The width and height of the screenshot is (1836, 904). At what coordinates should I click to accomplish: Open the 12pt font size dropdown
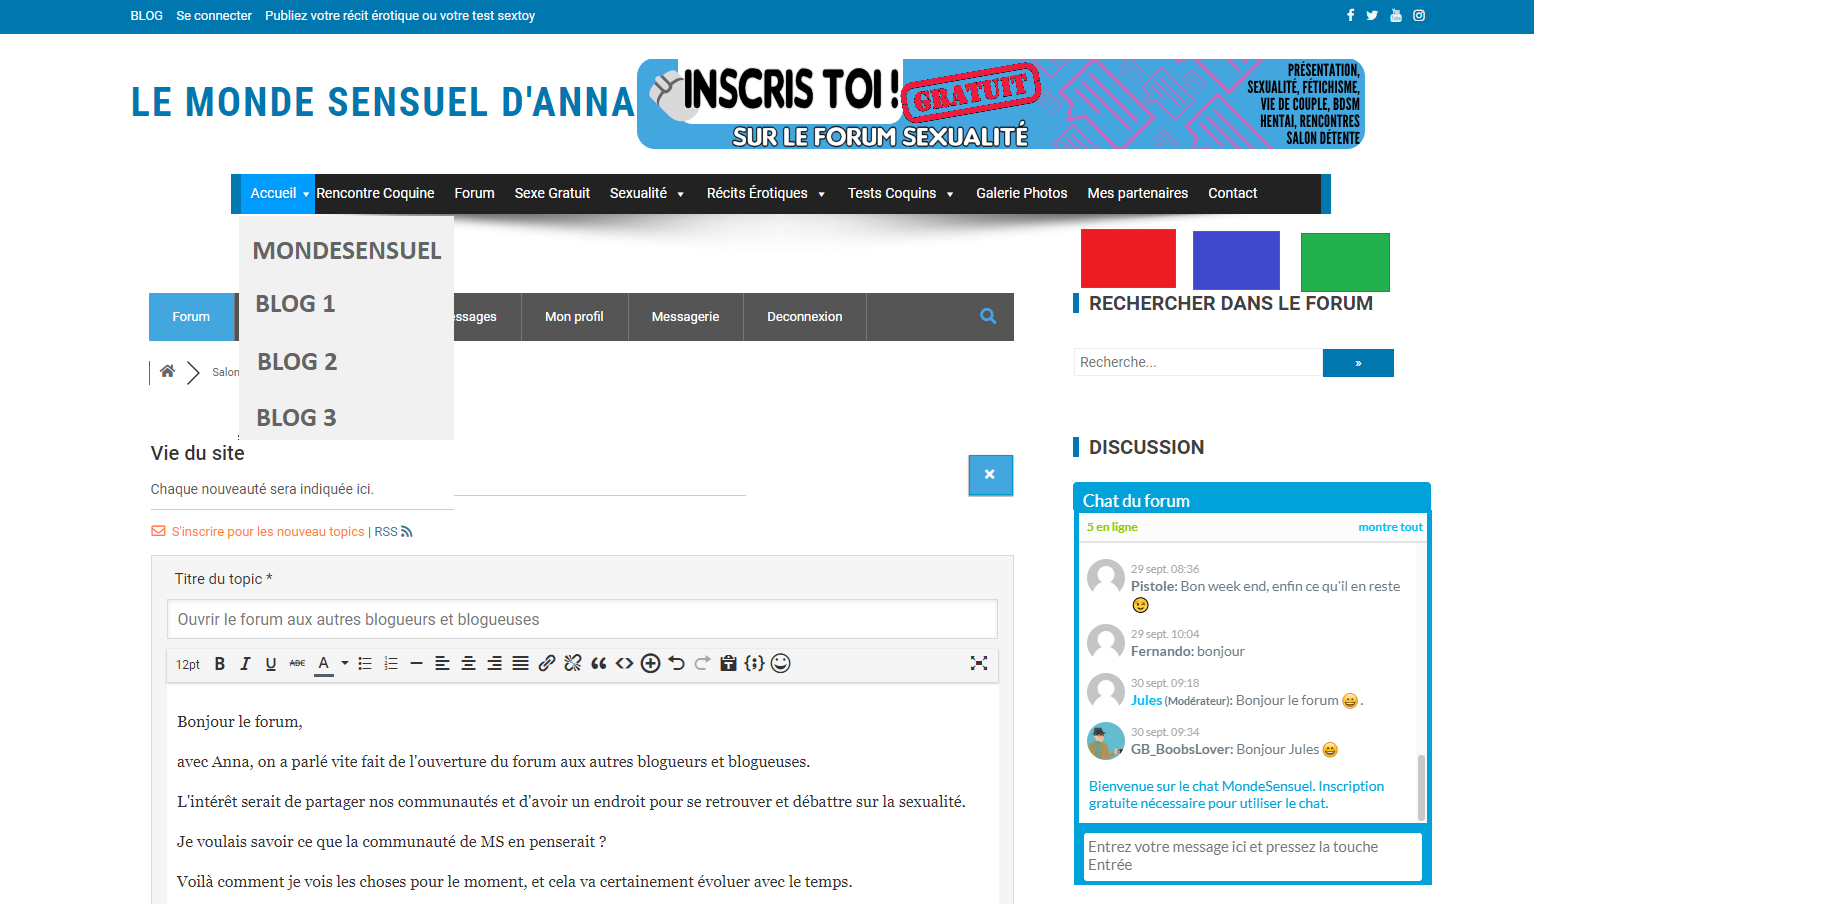(x=188, y=664)
